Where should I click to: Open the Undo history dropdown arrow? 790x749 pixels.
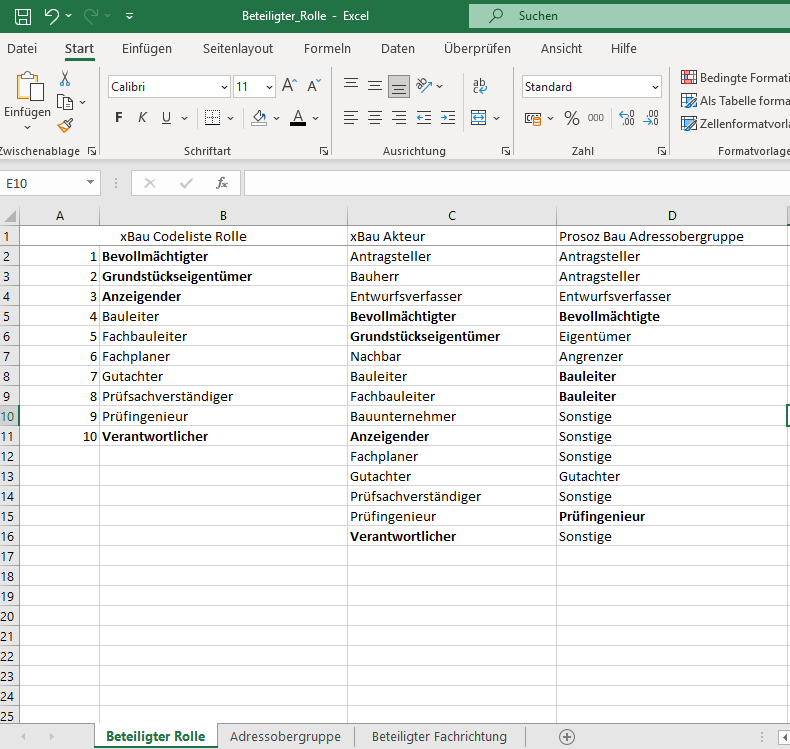[69, 16]
